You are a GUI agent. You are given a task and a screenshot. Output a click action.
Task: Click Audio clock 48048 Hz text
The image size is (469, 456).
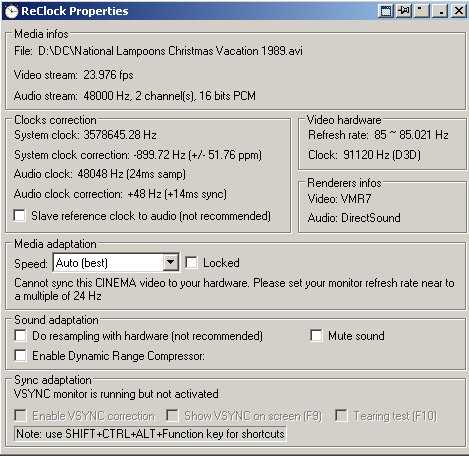pyautogui.click(x=100, y=174)
